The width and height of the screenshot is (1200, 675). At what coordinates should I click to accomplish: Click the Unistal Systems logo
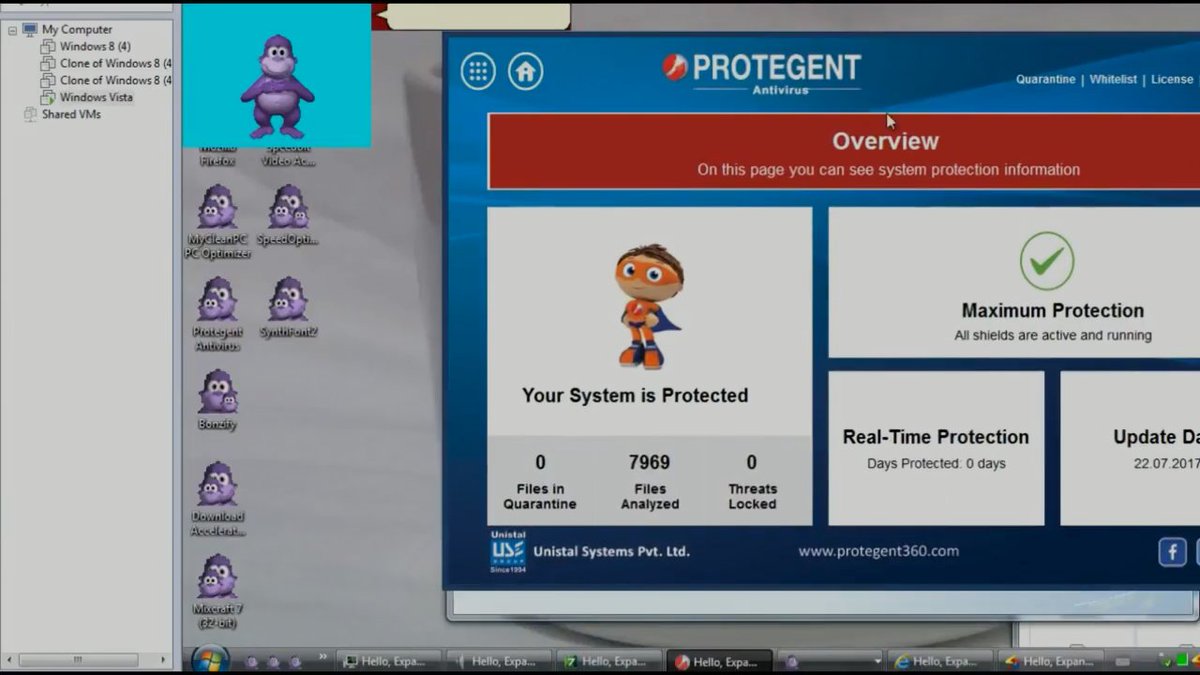pos(508,551)
